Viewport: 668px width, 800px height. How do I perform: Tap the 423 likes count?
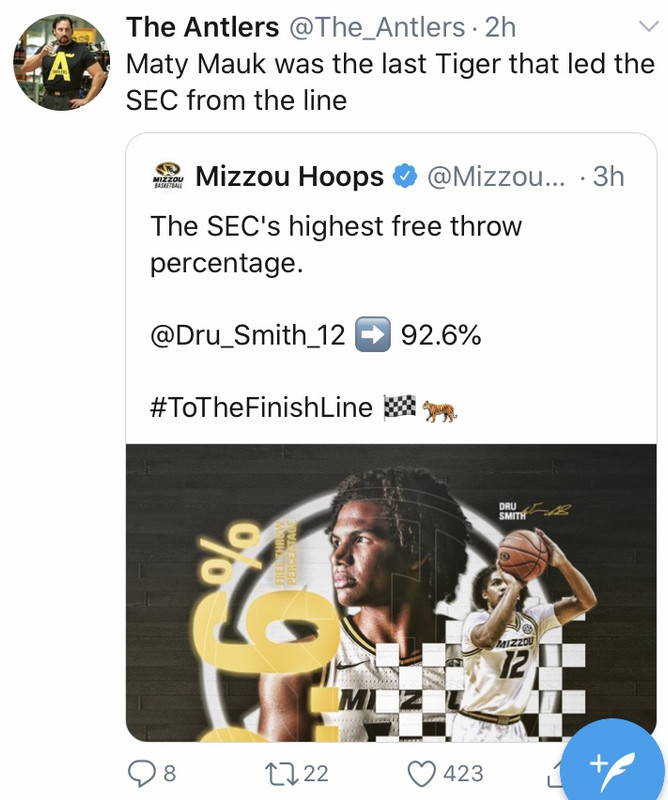463,773
